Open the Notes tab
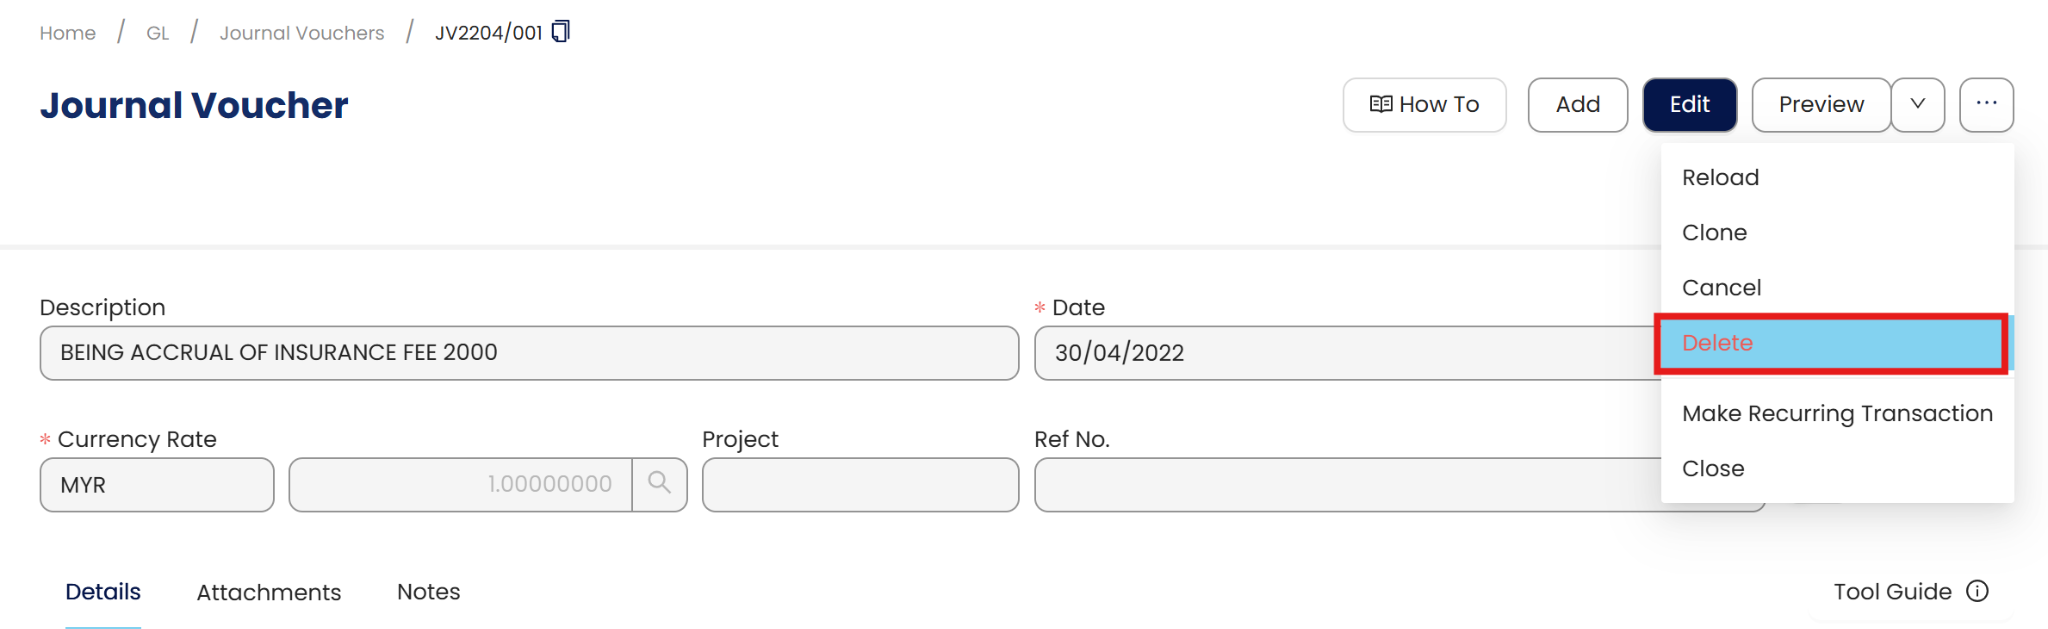Screen dimensions: 2048x629 [x=428, y=592]
